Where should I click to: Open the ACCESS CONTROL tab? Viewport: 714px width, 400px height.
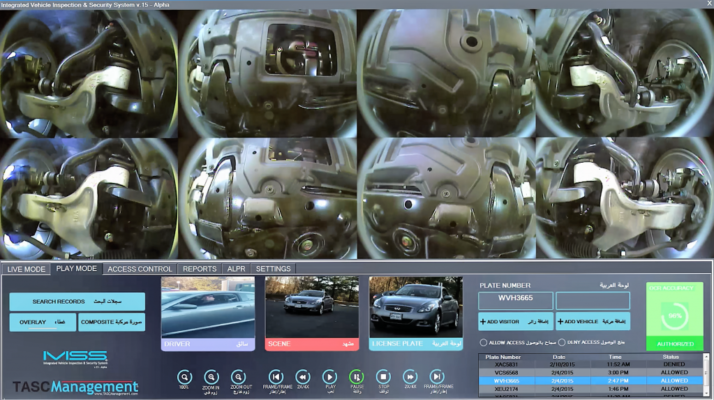pyautogui.click(x=140, y=269)
